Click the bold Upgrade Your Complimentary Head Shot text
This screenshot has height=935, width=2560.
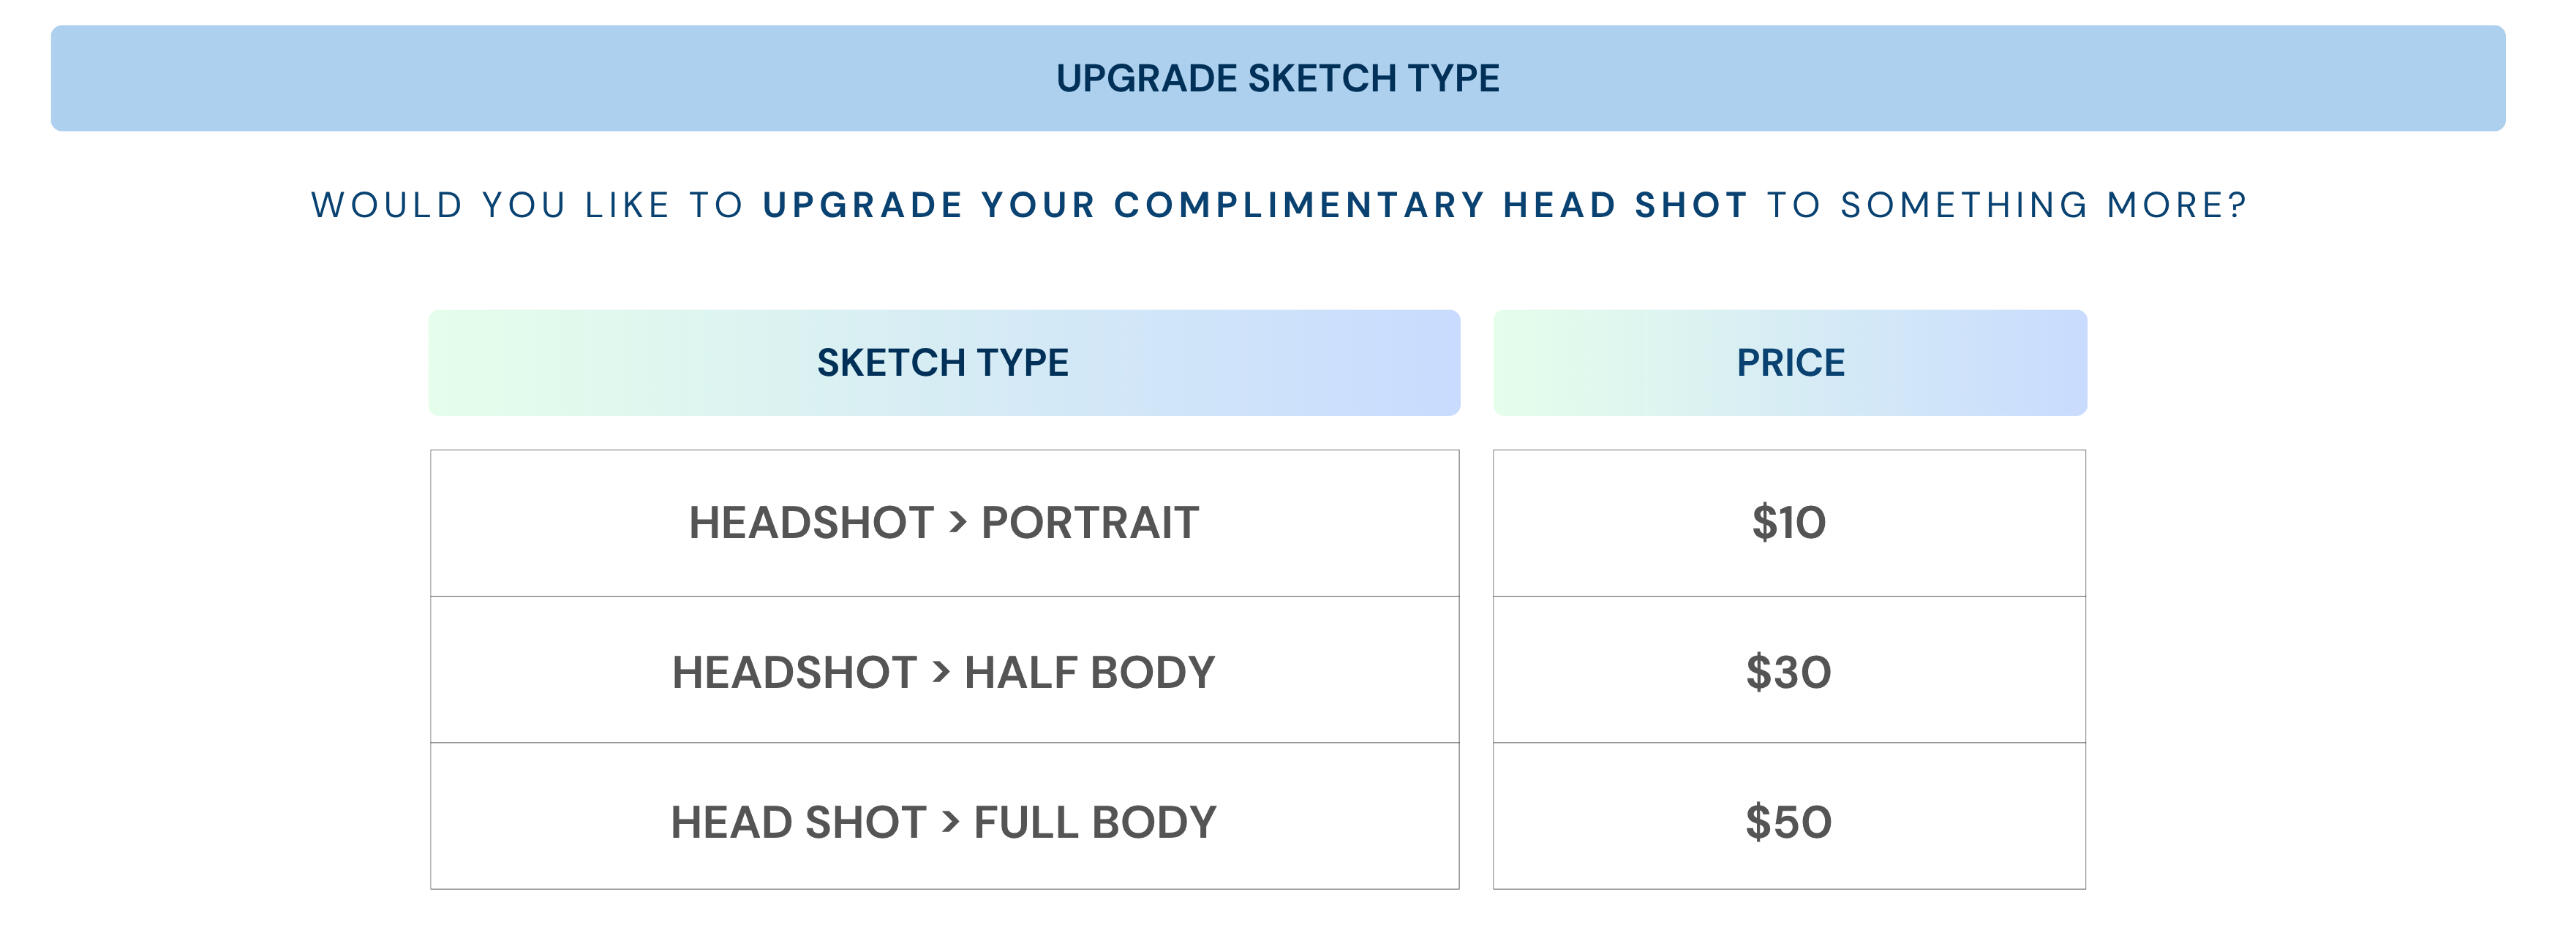point(1255,205)
